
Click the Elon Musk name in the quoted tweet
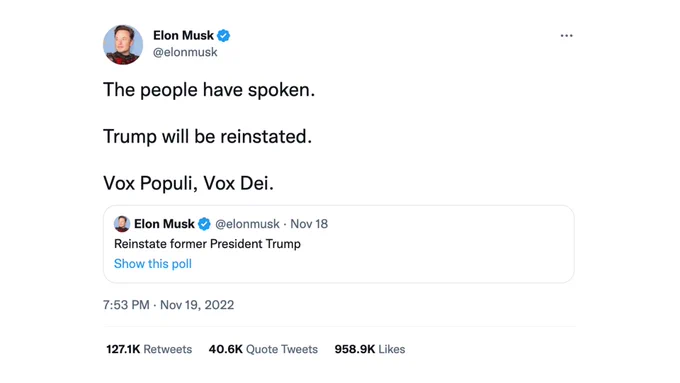pyautogui.click(x=164, y=224)
